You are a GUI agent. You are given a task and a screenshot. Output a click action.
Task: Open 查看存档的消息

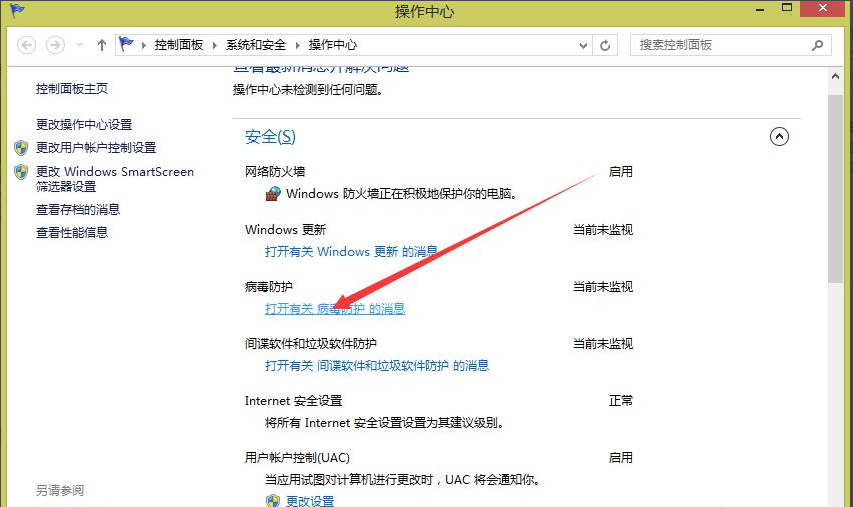coord(78,209)
